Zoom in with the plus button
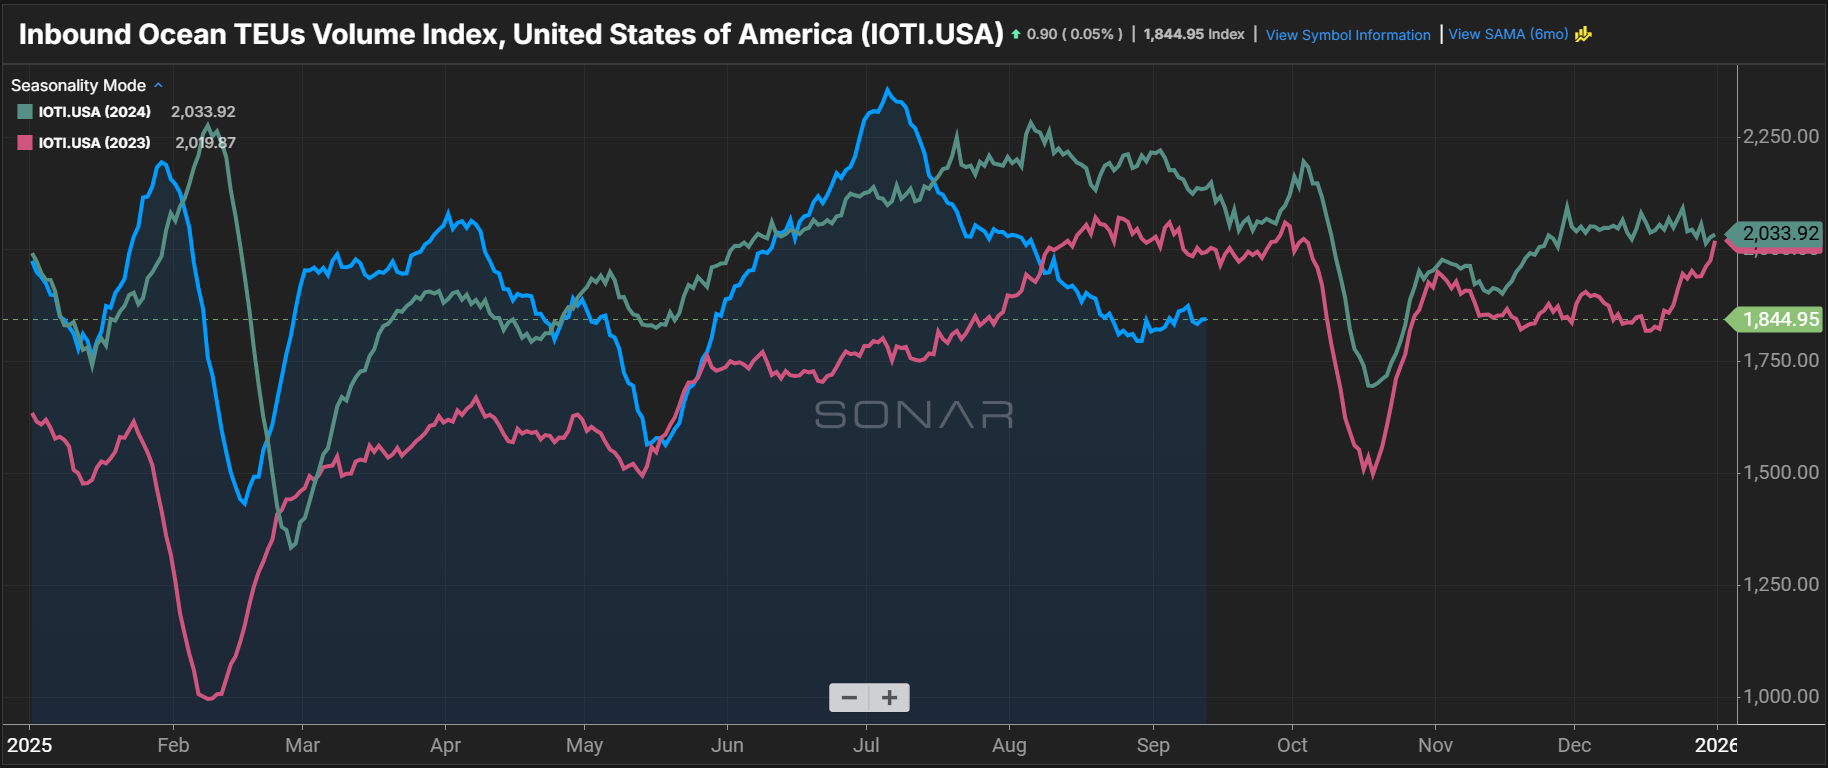 point(889,698)
